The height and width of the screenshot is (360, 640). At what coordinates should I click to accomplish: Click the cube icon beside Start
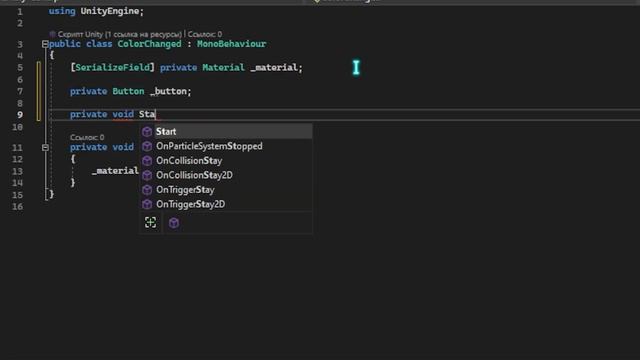pos(147,132)
